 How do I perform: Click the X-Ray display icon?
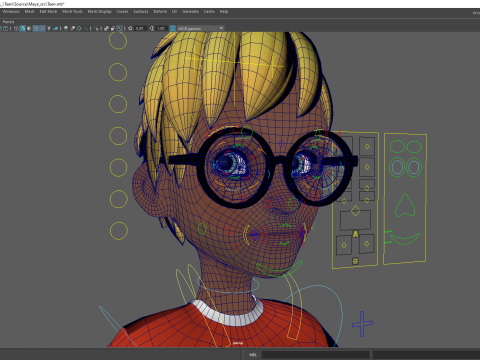pyautogui.click(x=106, y=28)
